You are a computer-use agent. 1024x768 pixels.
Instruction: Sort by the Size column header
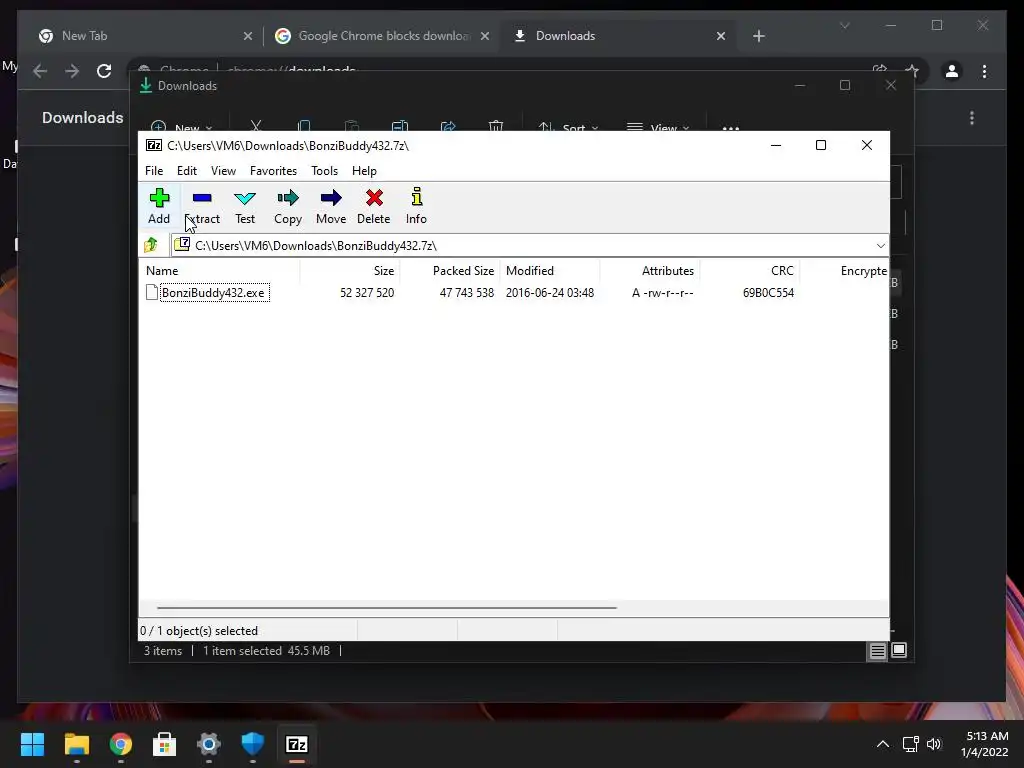350,270
